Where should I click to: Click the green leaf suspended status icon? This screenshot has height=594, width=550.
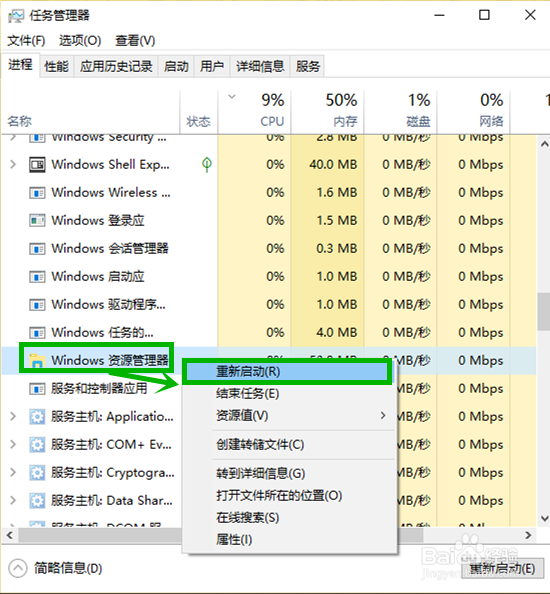click(207, 164)
